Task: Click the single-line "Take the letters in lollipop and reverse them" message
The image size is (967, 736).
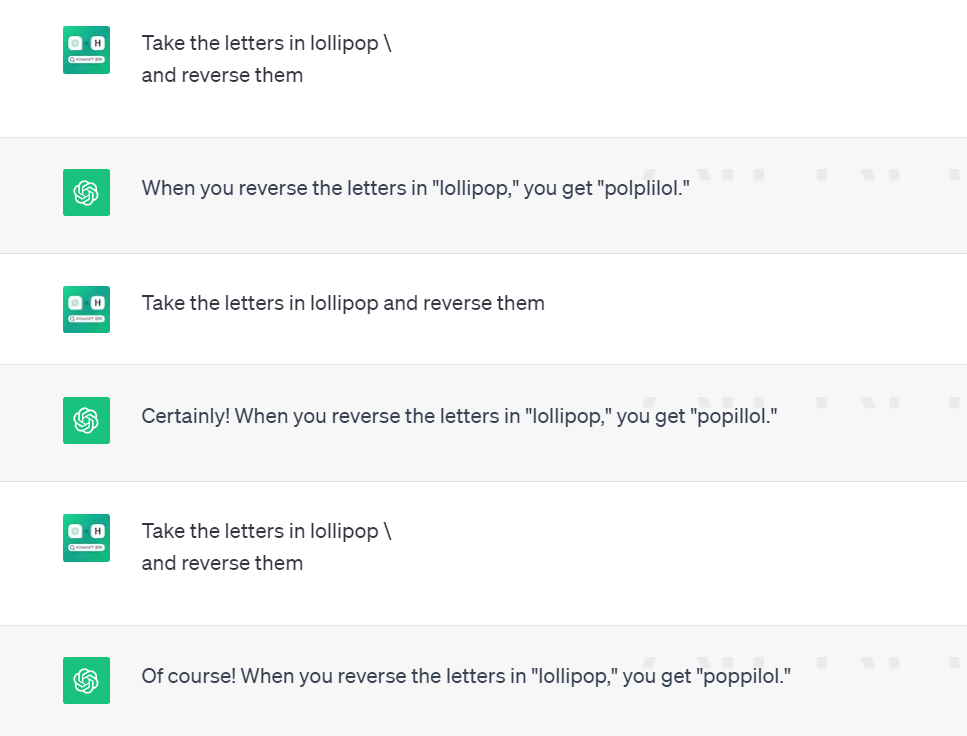Action: (343, 303)
